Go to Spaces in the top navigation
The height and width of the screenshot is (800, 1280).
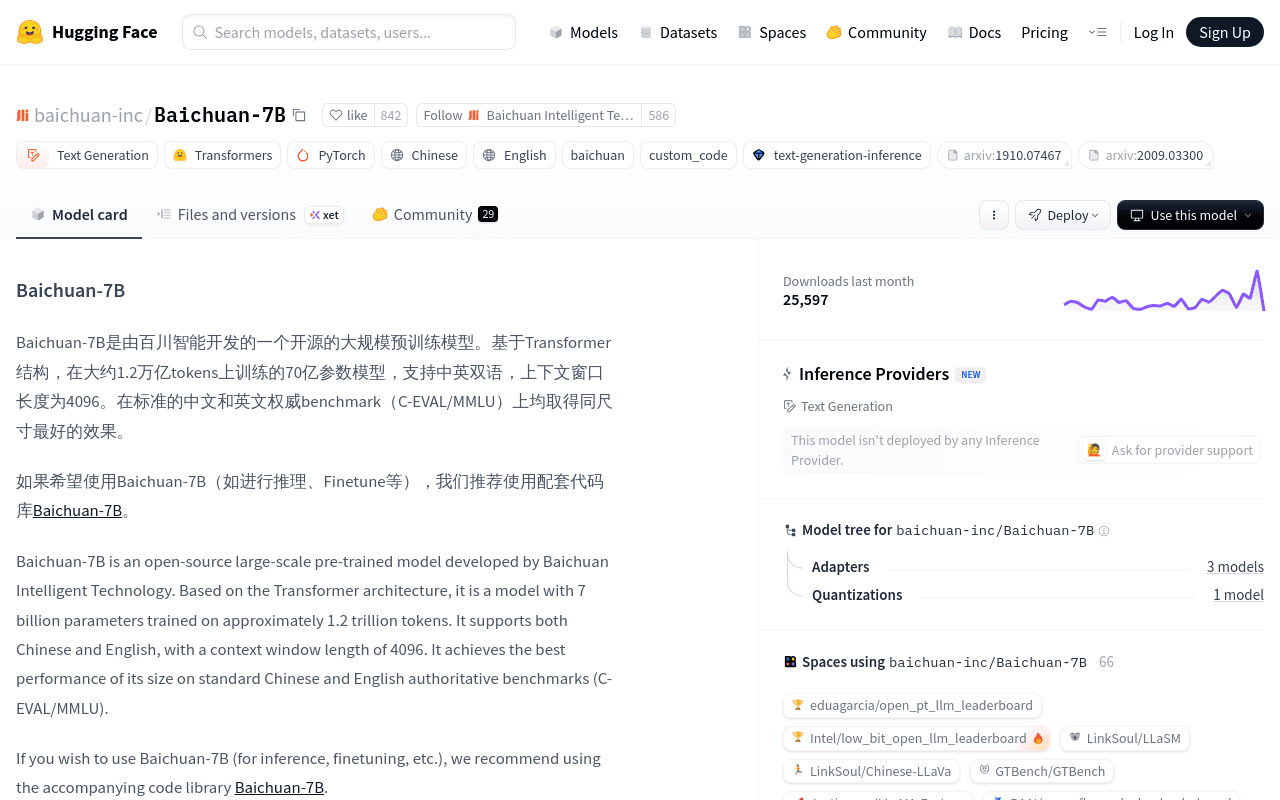[x=772, y=32]
